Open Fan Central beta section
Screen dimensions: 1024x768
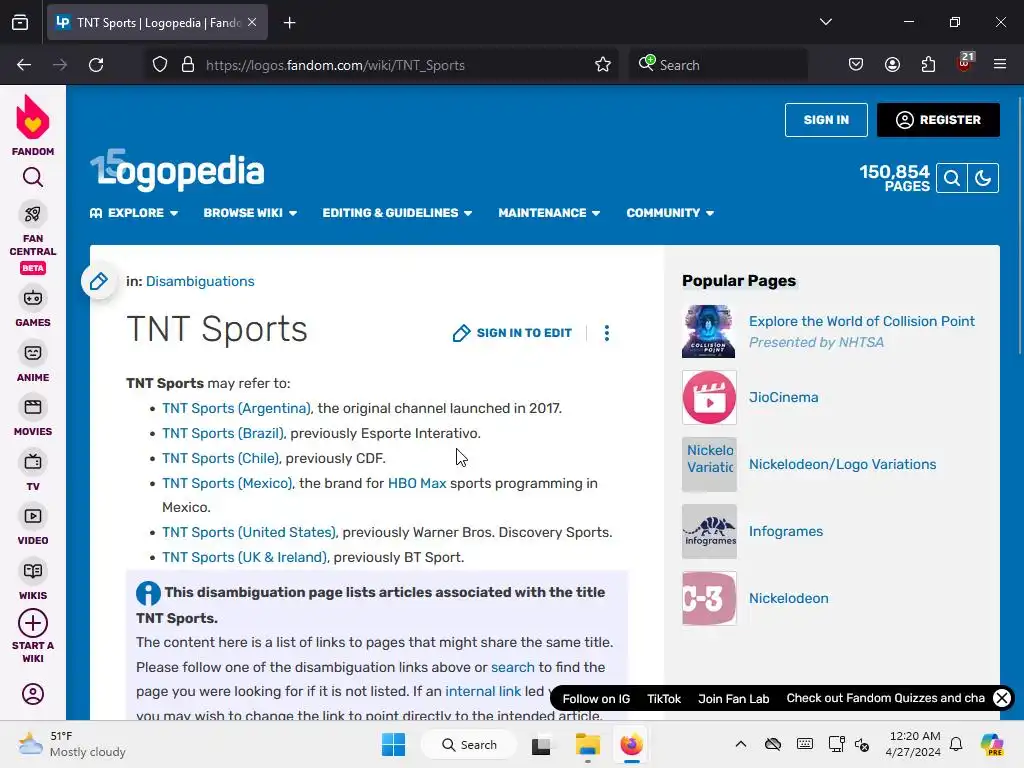point(33,238)
